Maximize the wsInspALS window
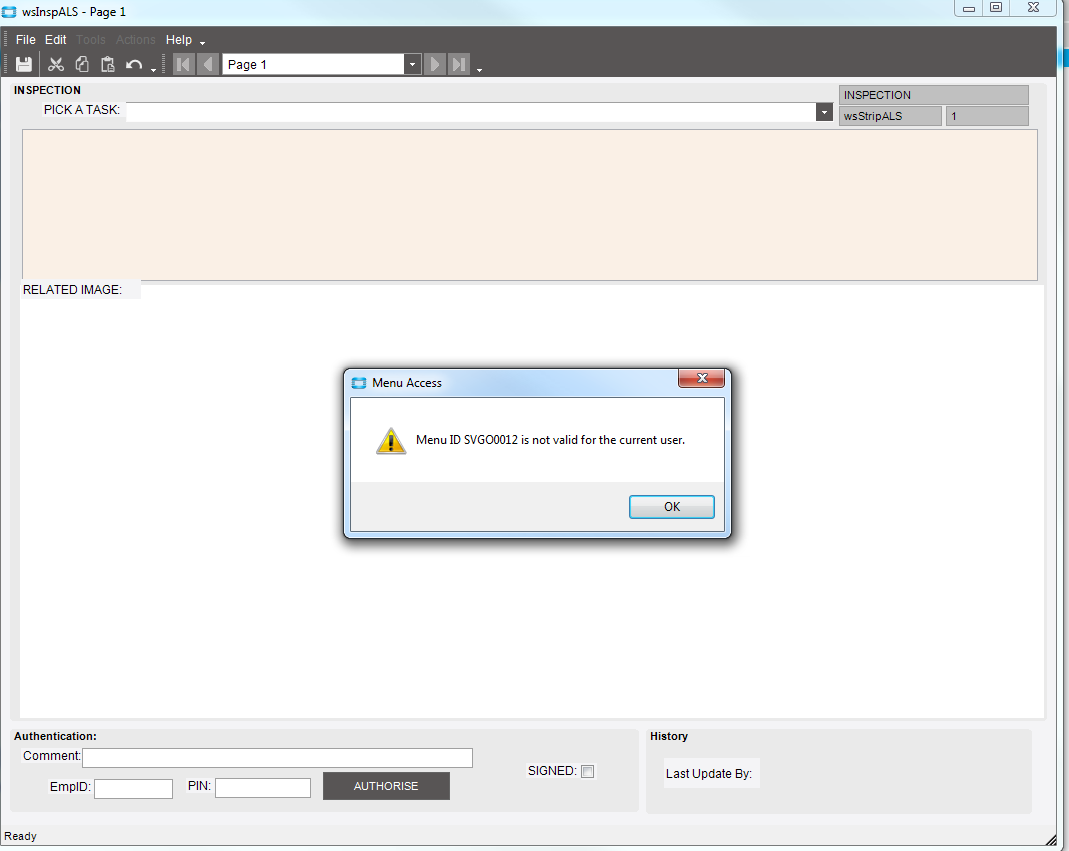The height and width of the screenshot is (851, 1069). pos(996,8)
